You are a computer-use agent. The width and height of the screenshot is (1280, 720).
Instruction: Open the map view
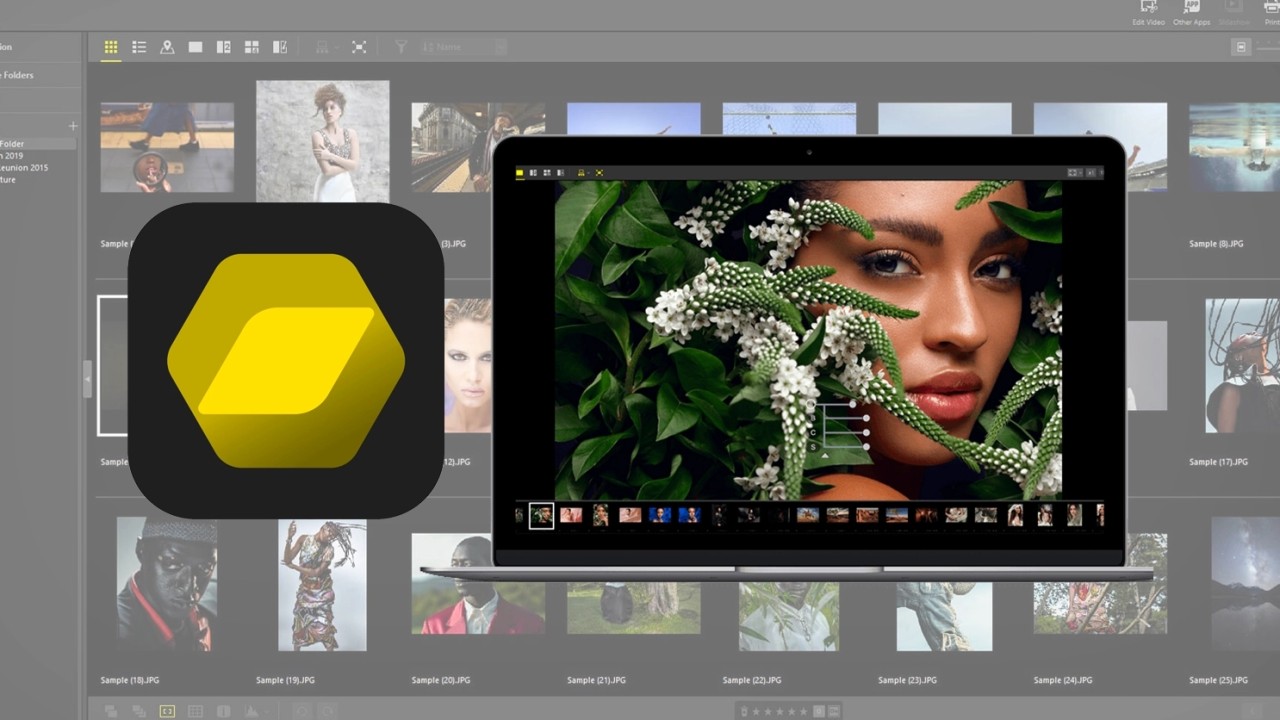pyautogui.click(x=167, y=47)
